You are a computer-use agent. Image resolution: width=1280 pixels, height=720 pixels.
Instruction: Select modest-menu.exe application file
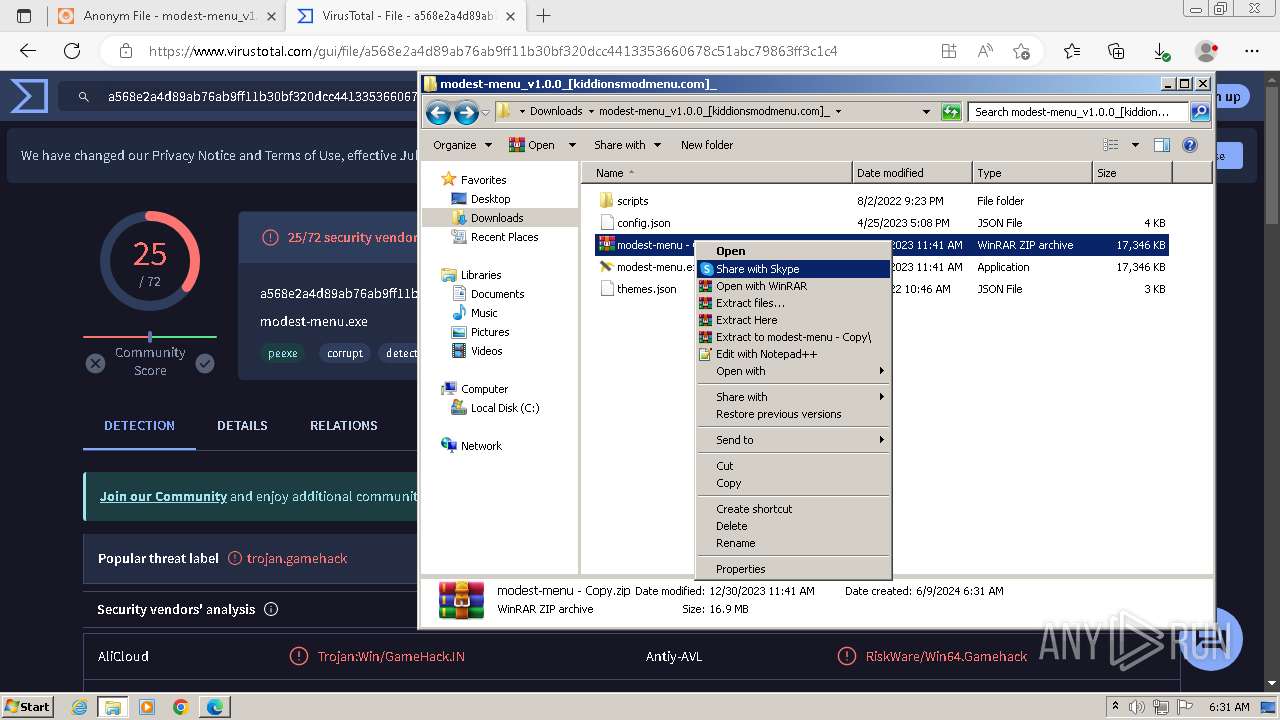pyautogui.click(x=646, y=267)
